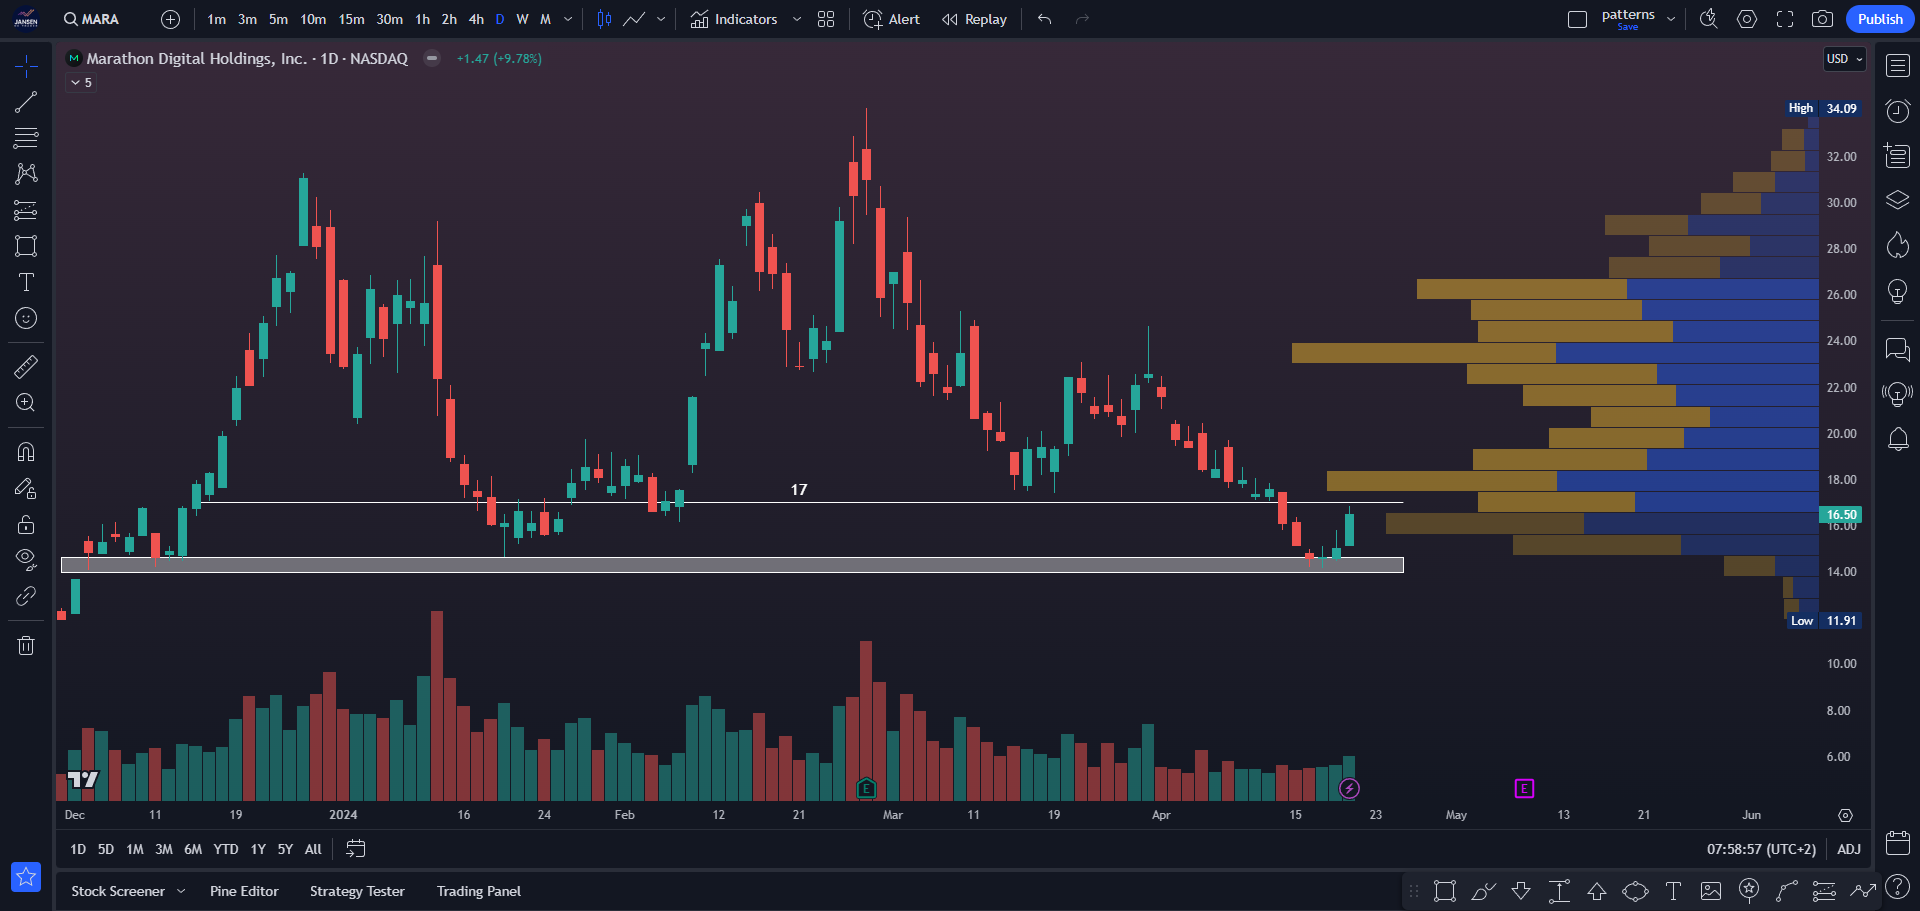The height and width of the screenshot is (911, 1920).
Task: Toggle magnet mode for drawings
Action: pyautogui.click(x=26, y=452)
